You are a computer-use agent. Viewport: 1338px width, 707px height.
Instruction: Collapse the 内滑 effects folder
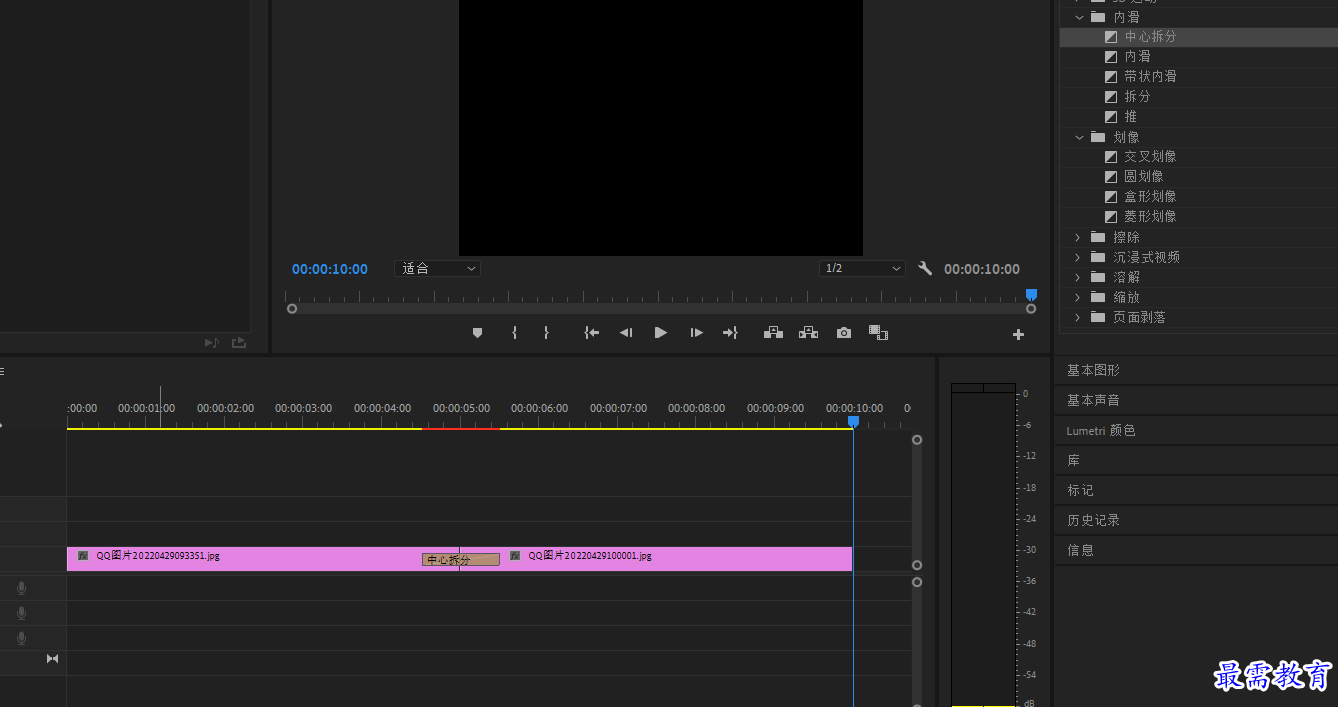point(1079,17)
